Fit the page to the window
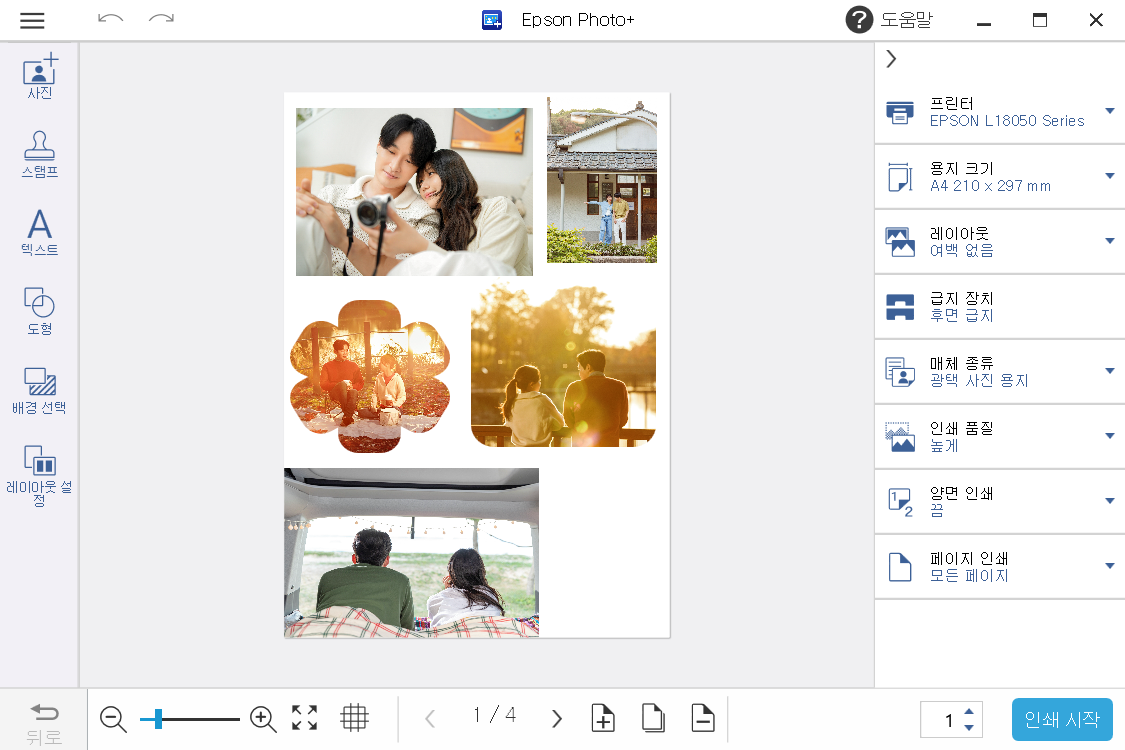This screenshot has width=1125, height=750. click(304, 718)
